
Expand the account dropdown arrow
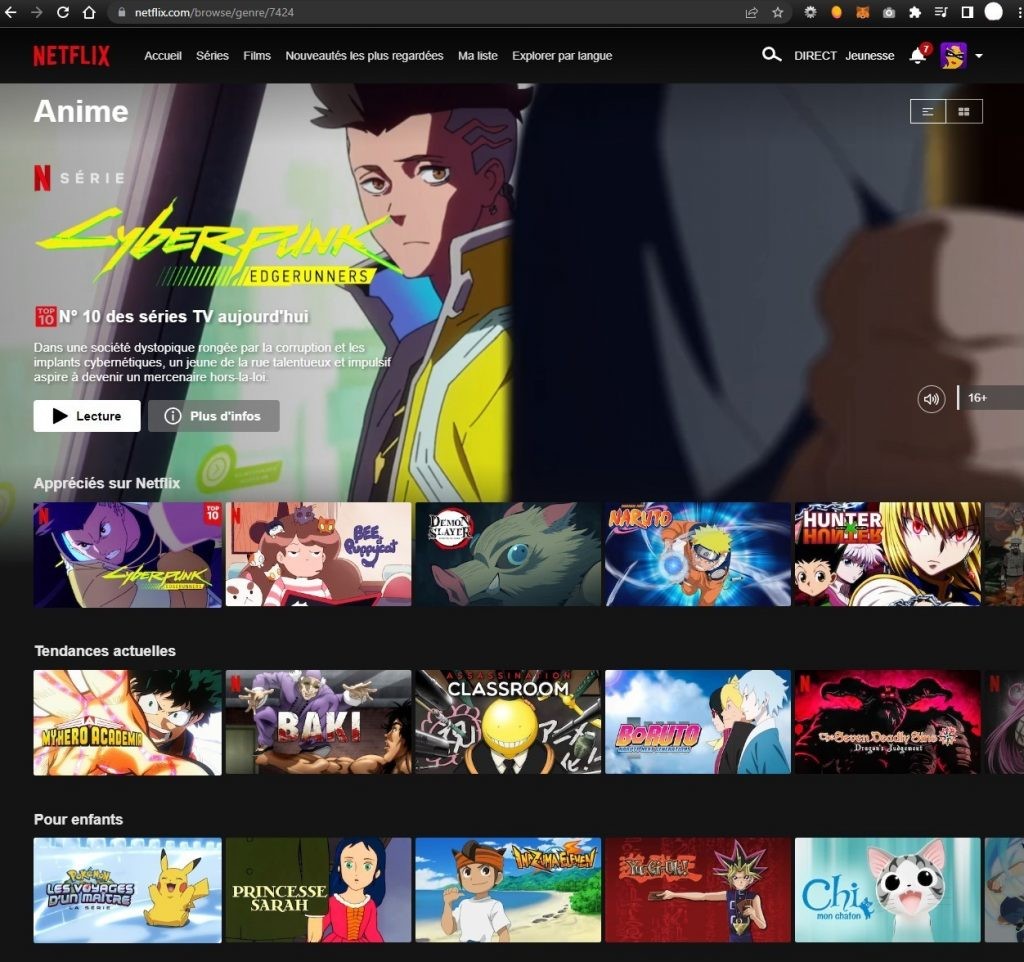coord(978,56)
